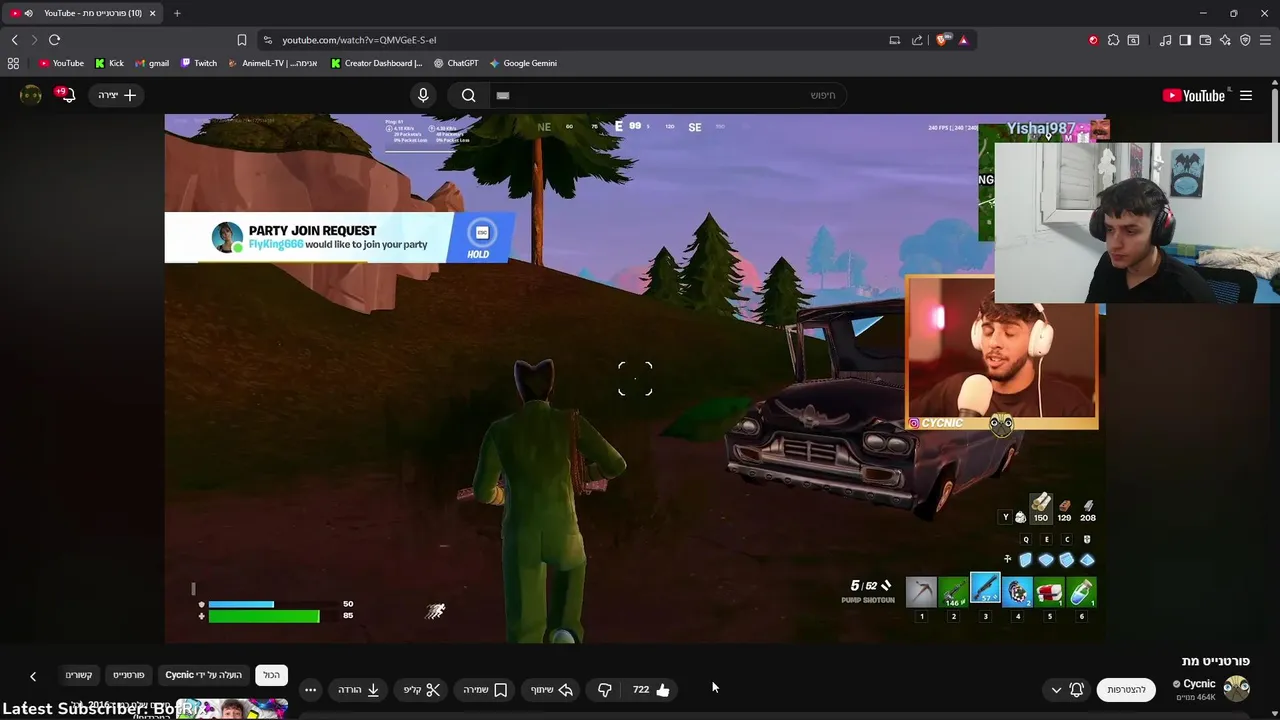
Task: Open the apps grid in bookmarks bar
Action: pos(13,63)
